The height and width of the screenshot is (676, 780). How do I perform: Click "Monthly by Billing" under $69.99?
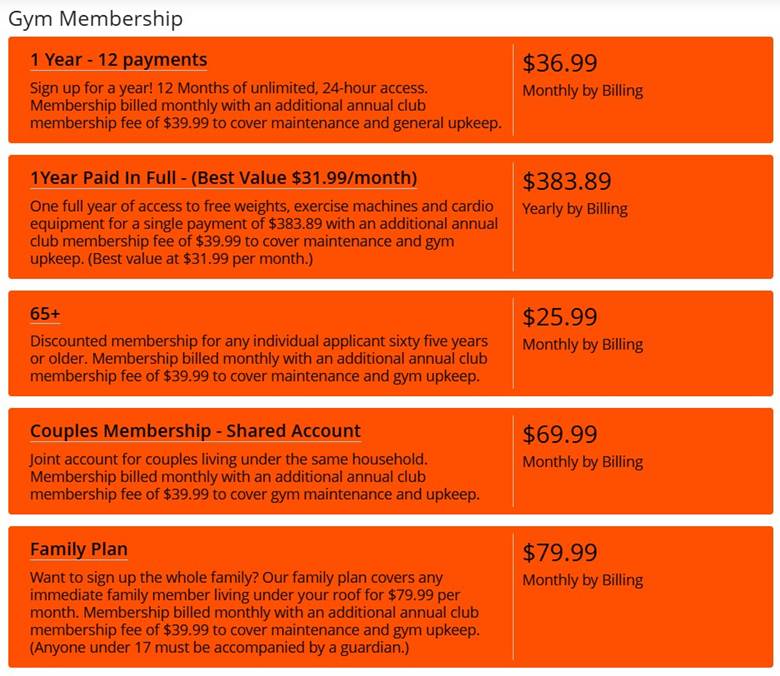pos(582,462)
